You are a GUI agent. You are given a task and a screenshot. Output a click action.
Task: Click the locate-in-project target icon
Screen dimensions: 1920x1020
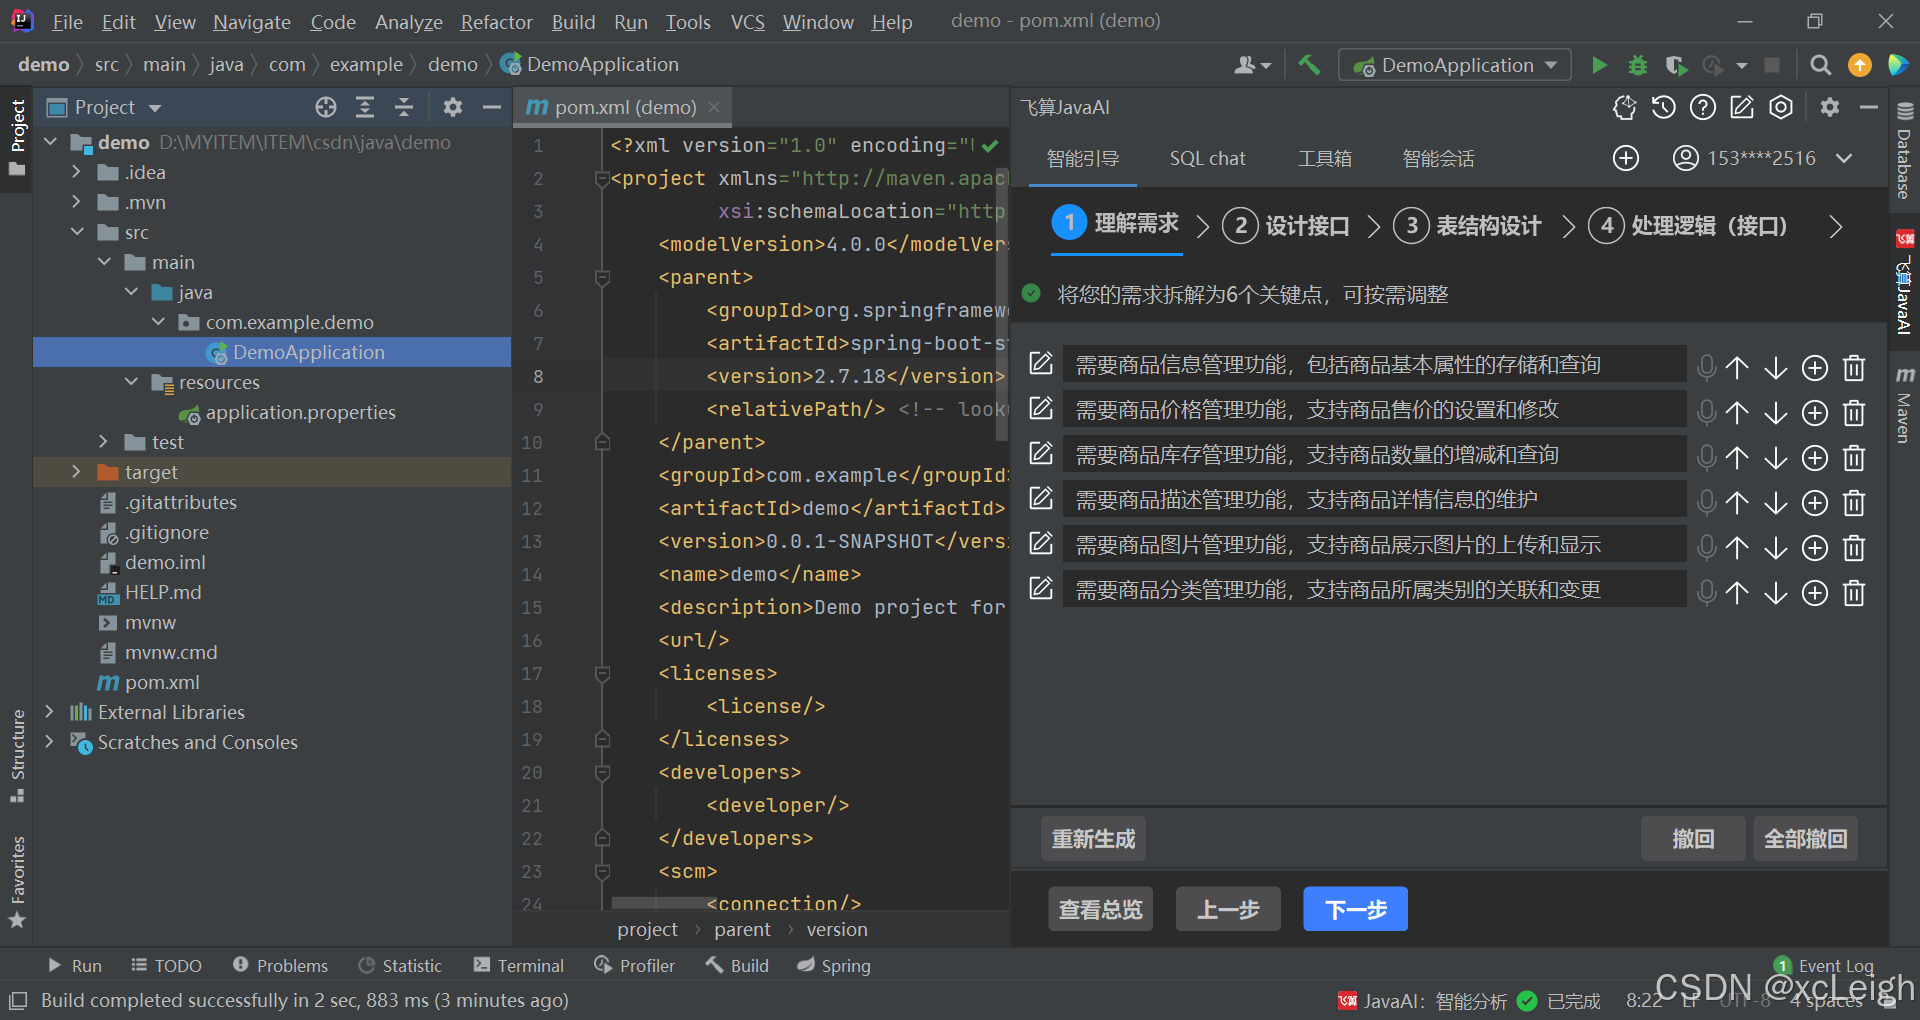pyautogui.click(x=326, y=107)
